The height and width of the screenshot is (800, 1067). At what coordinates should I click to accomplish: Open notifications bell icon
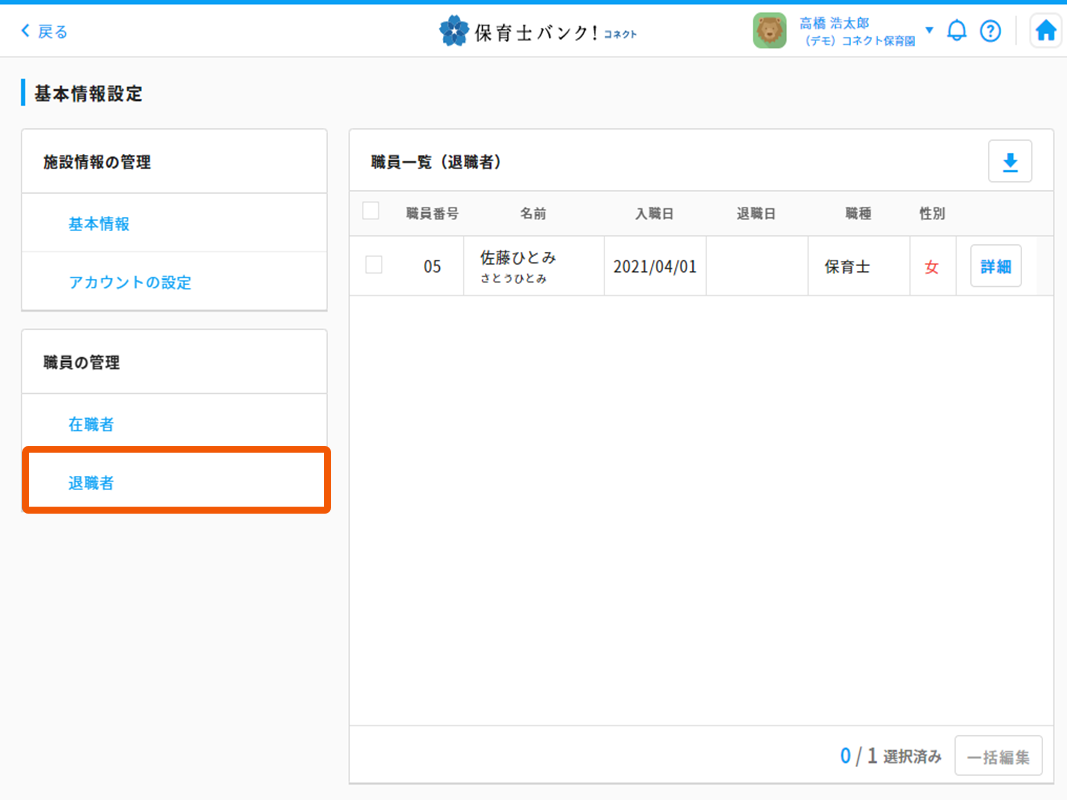957,31
